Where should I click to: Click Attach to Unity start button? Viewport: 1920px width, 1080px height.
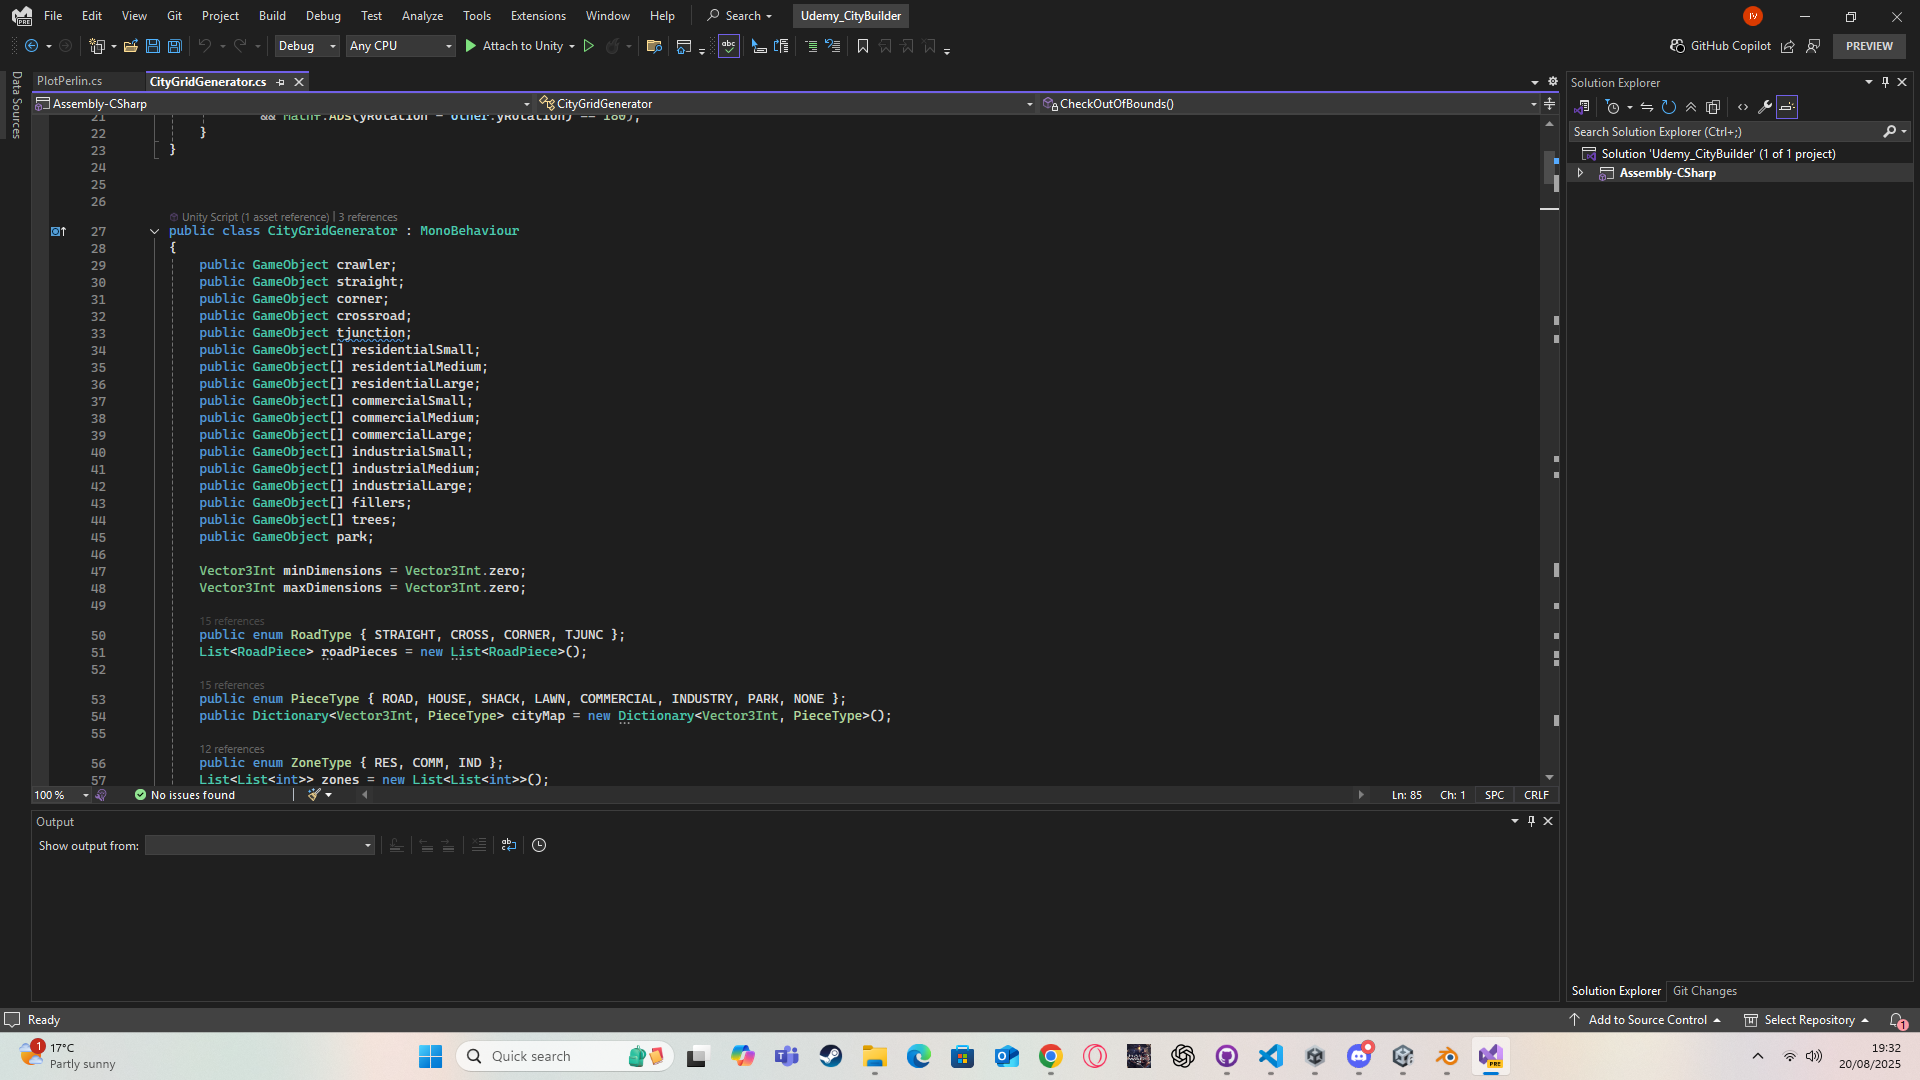click(x=514, y=46)
